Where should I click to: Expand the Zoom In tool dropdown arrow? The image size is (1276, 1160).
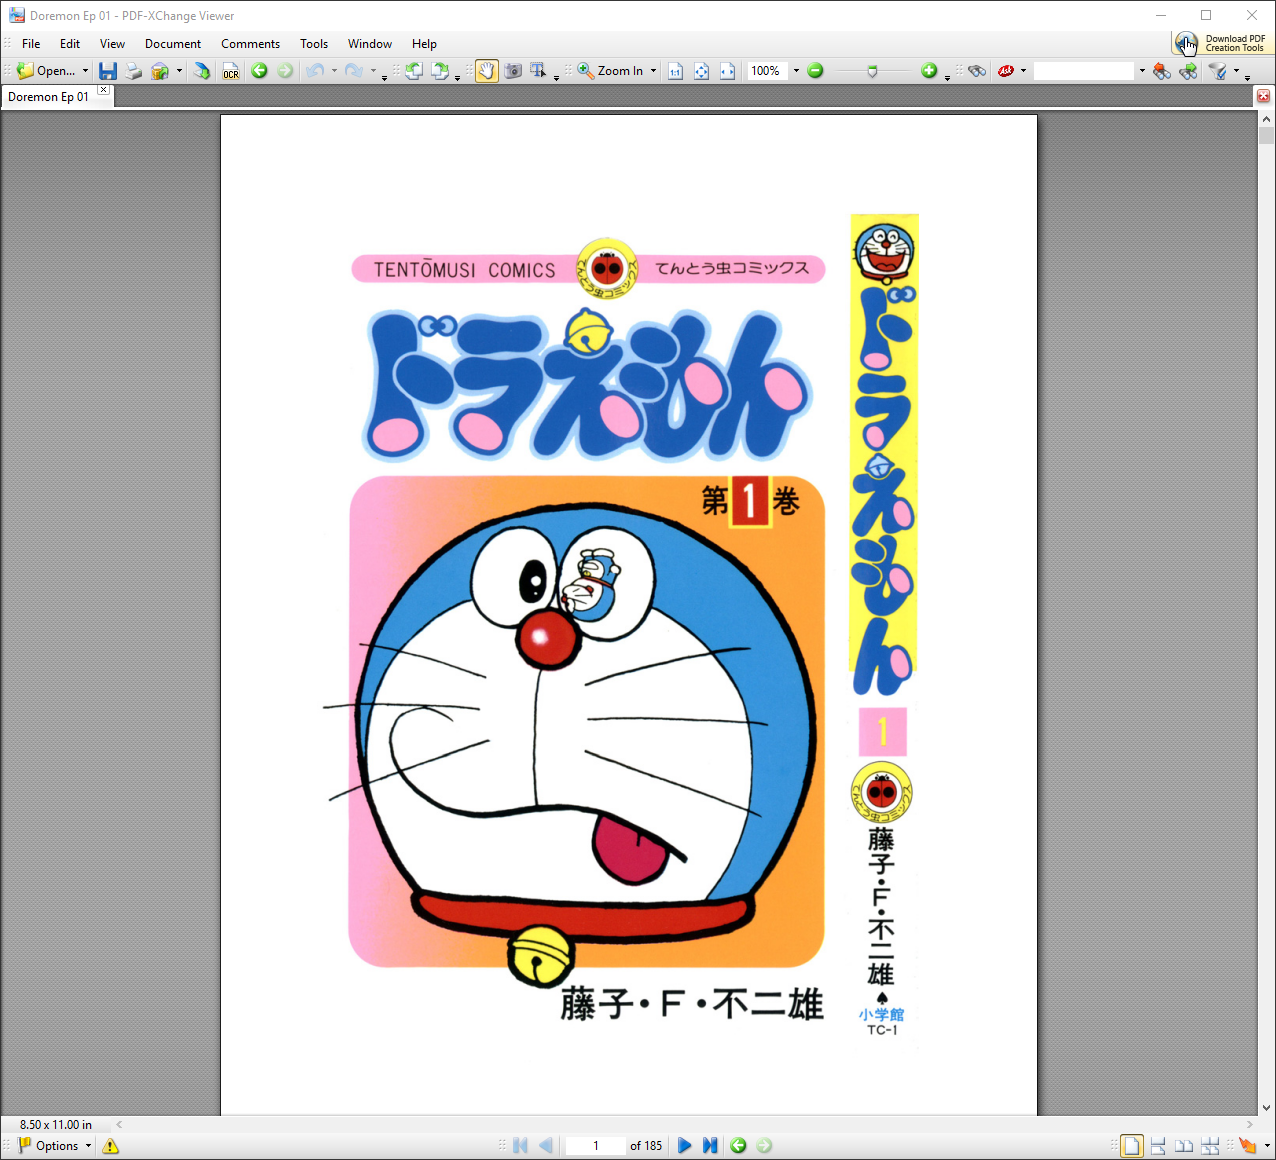point(653,71)
